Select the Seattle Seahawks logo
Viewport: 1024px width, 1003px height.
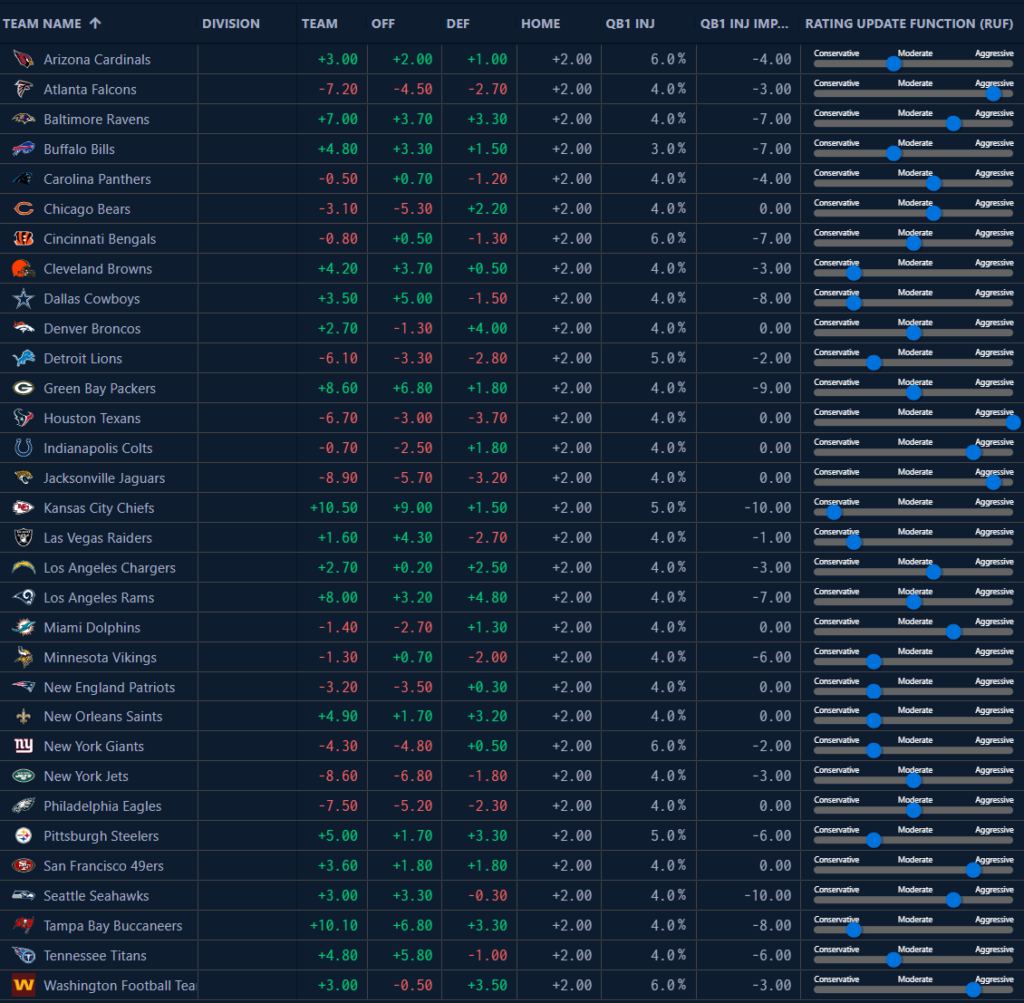click(x=24, y=896)
